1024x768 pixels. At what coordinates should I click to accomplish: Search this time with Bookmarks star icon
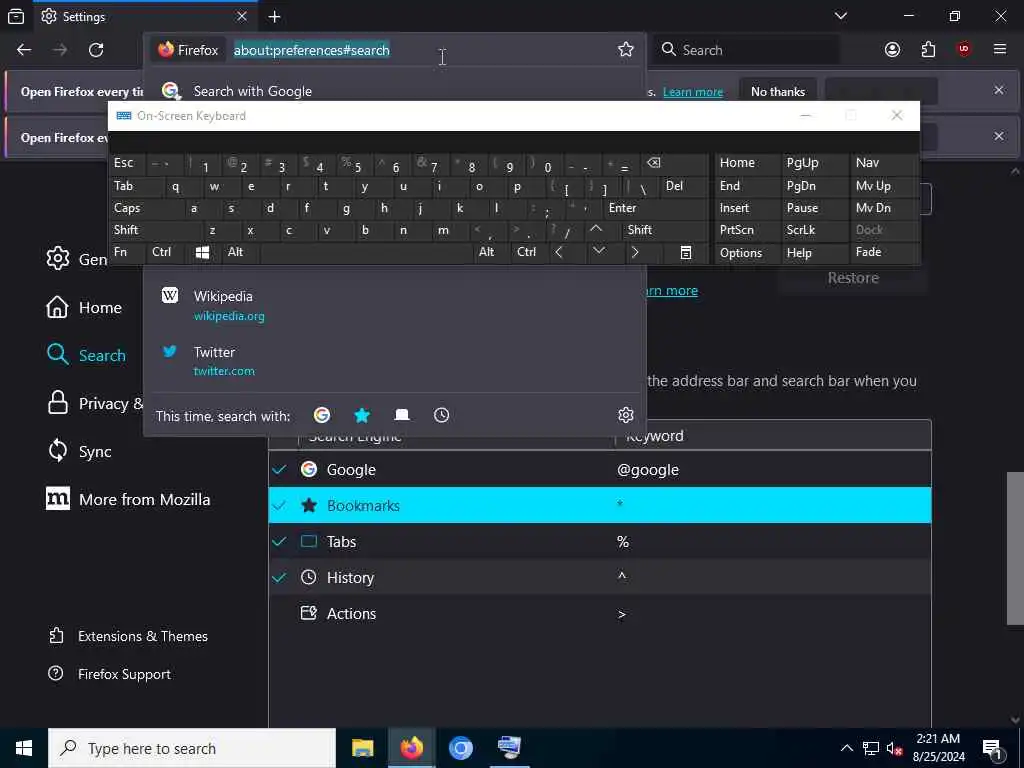point(362,415)
